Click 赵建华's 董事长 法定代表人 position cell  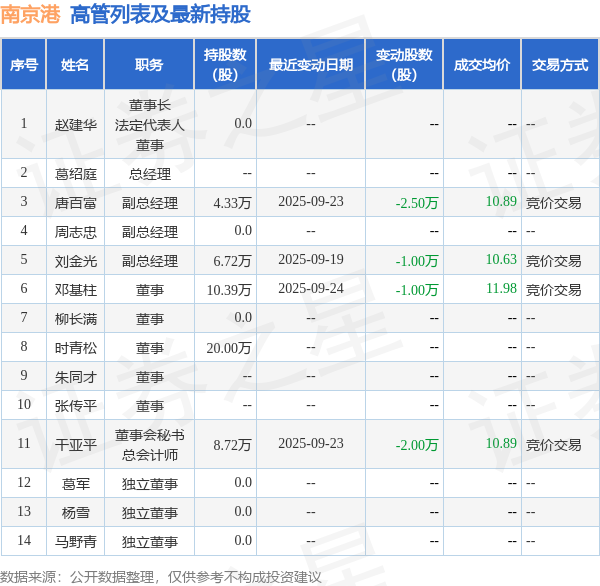[150, 125]
